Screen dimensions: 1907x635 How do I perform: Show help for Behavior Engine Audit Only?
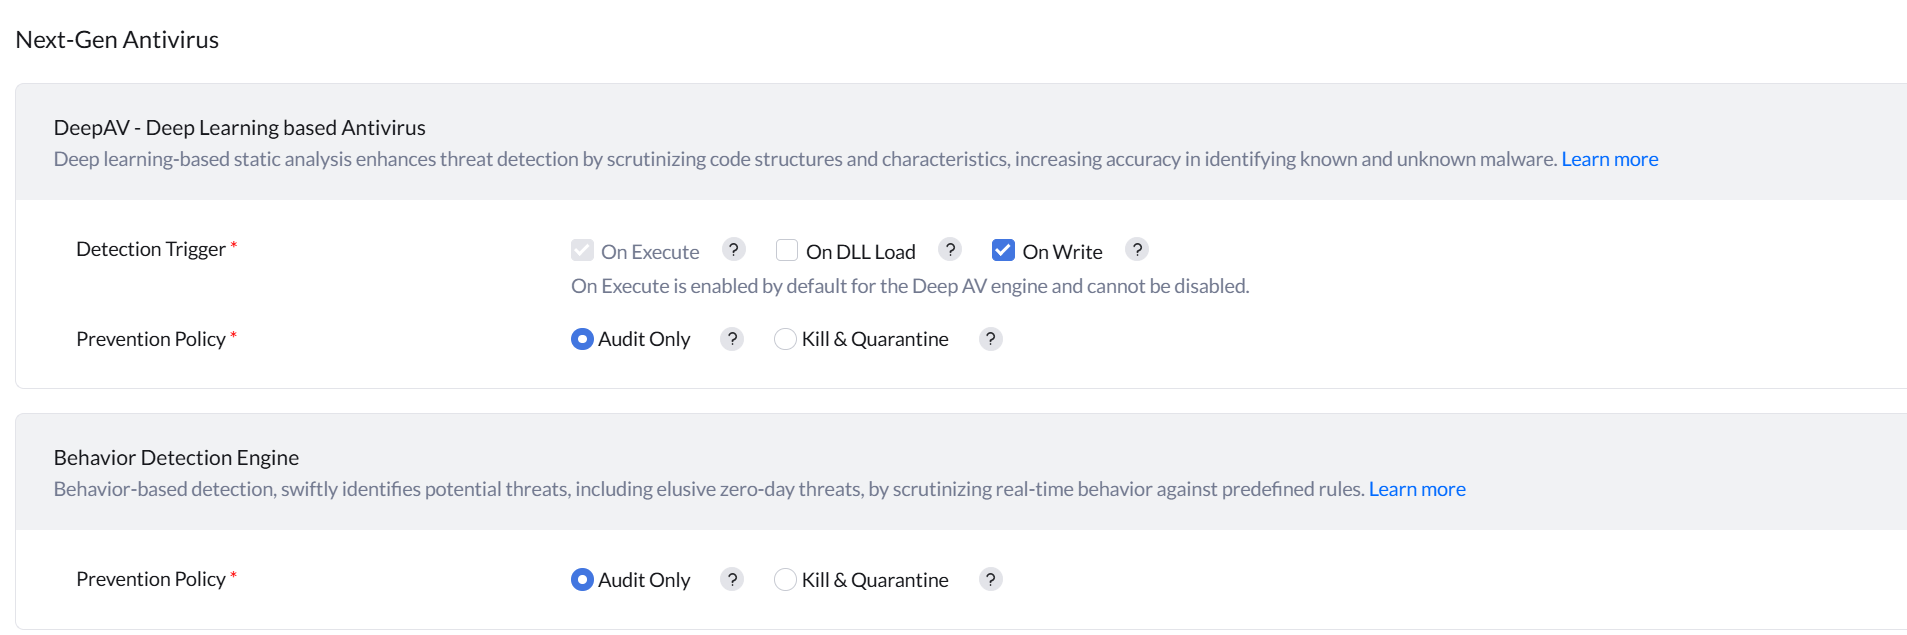pos(732,580)
